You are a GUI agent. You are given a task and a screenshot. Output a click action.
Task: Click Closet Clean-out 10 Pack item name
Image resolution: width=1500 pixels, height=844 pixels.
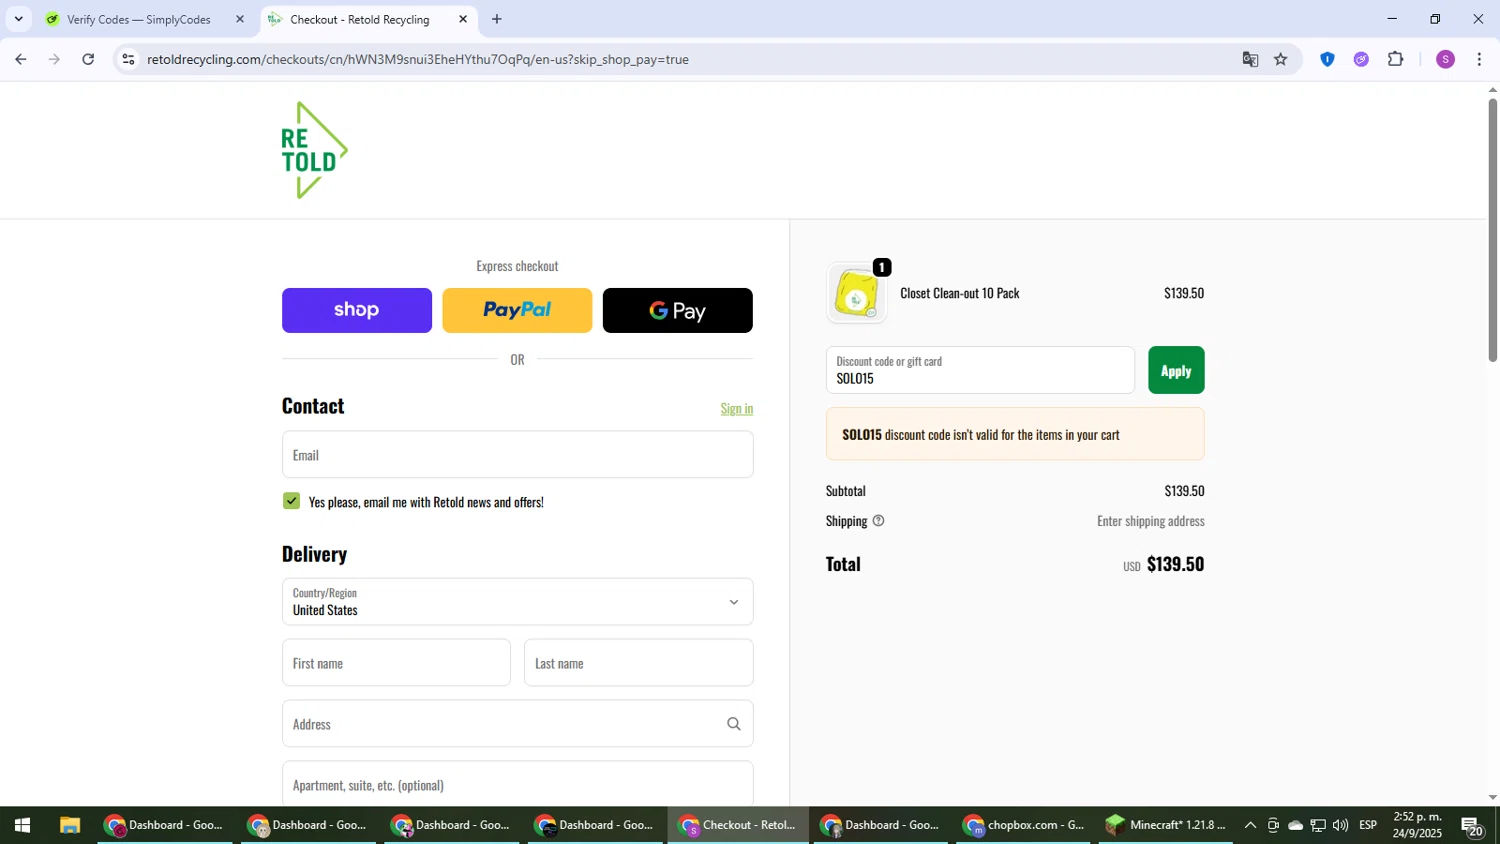[x=960, y=293]
